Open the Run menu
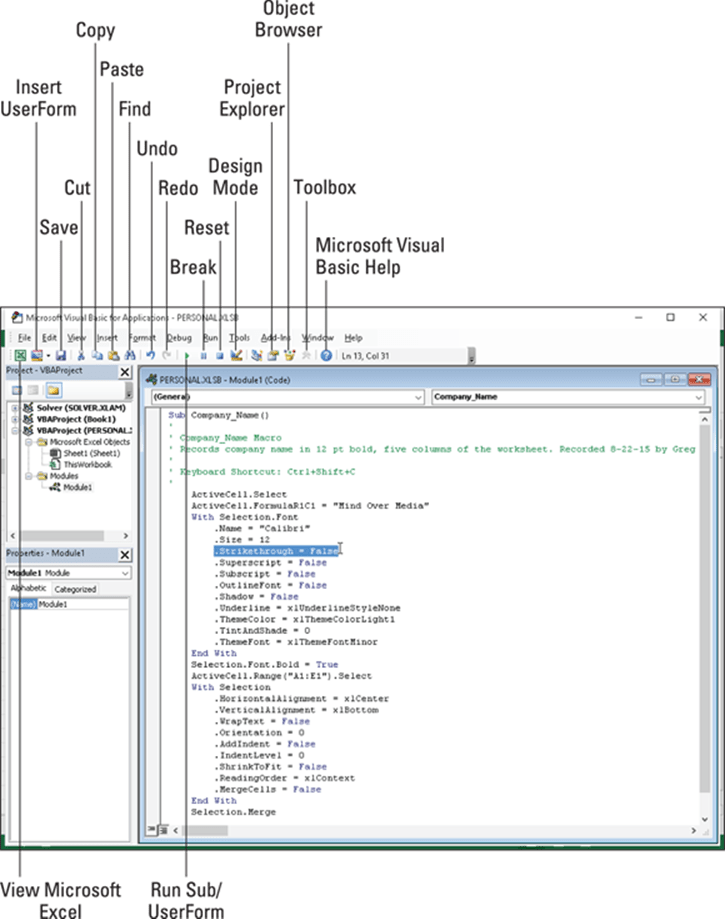 (210, 338)
